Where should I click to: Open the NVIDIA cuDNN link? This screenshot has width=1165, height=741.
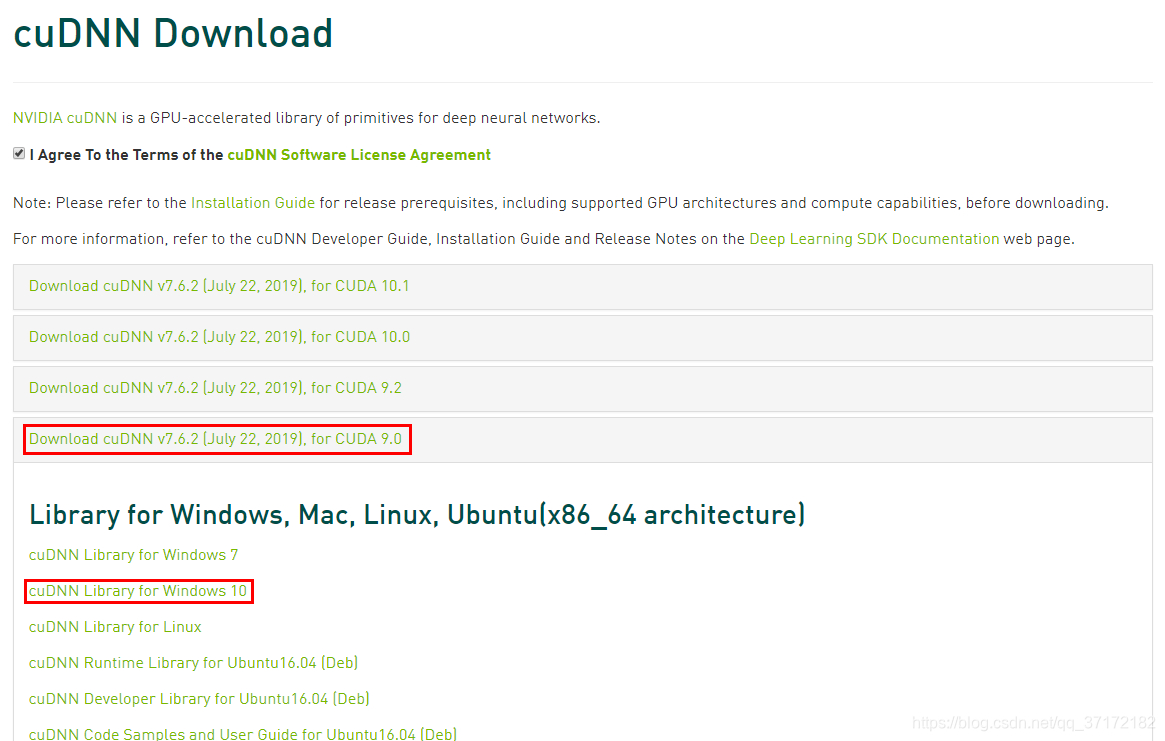65,118
